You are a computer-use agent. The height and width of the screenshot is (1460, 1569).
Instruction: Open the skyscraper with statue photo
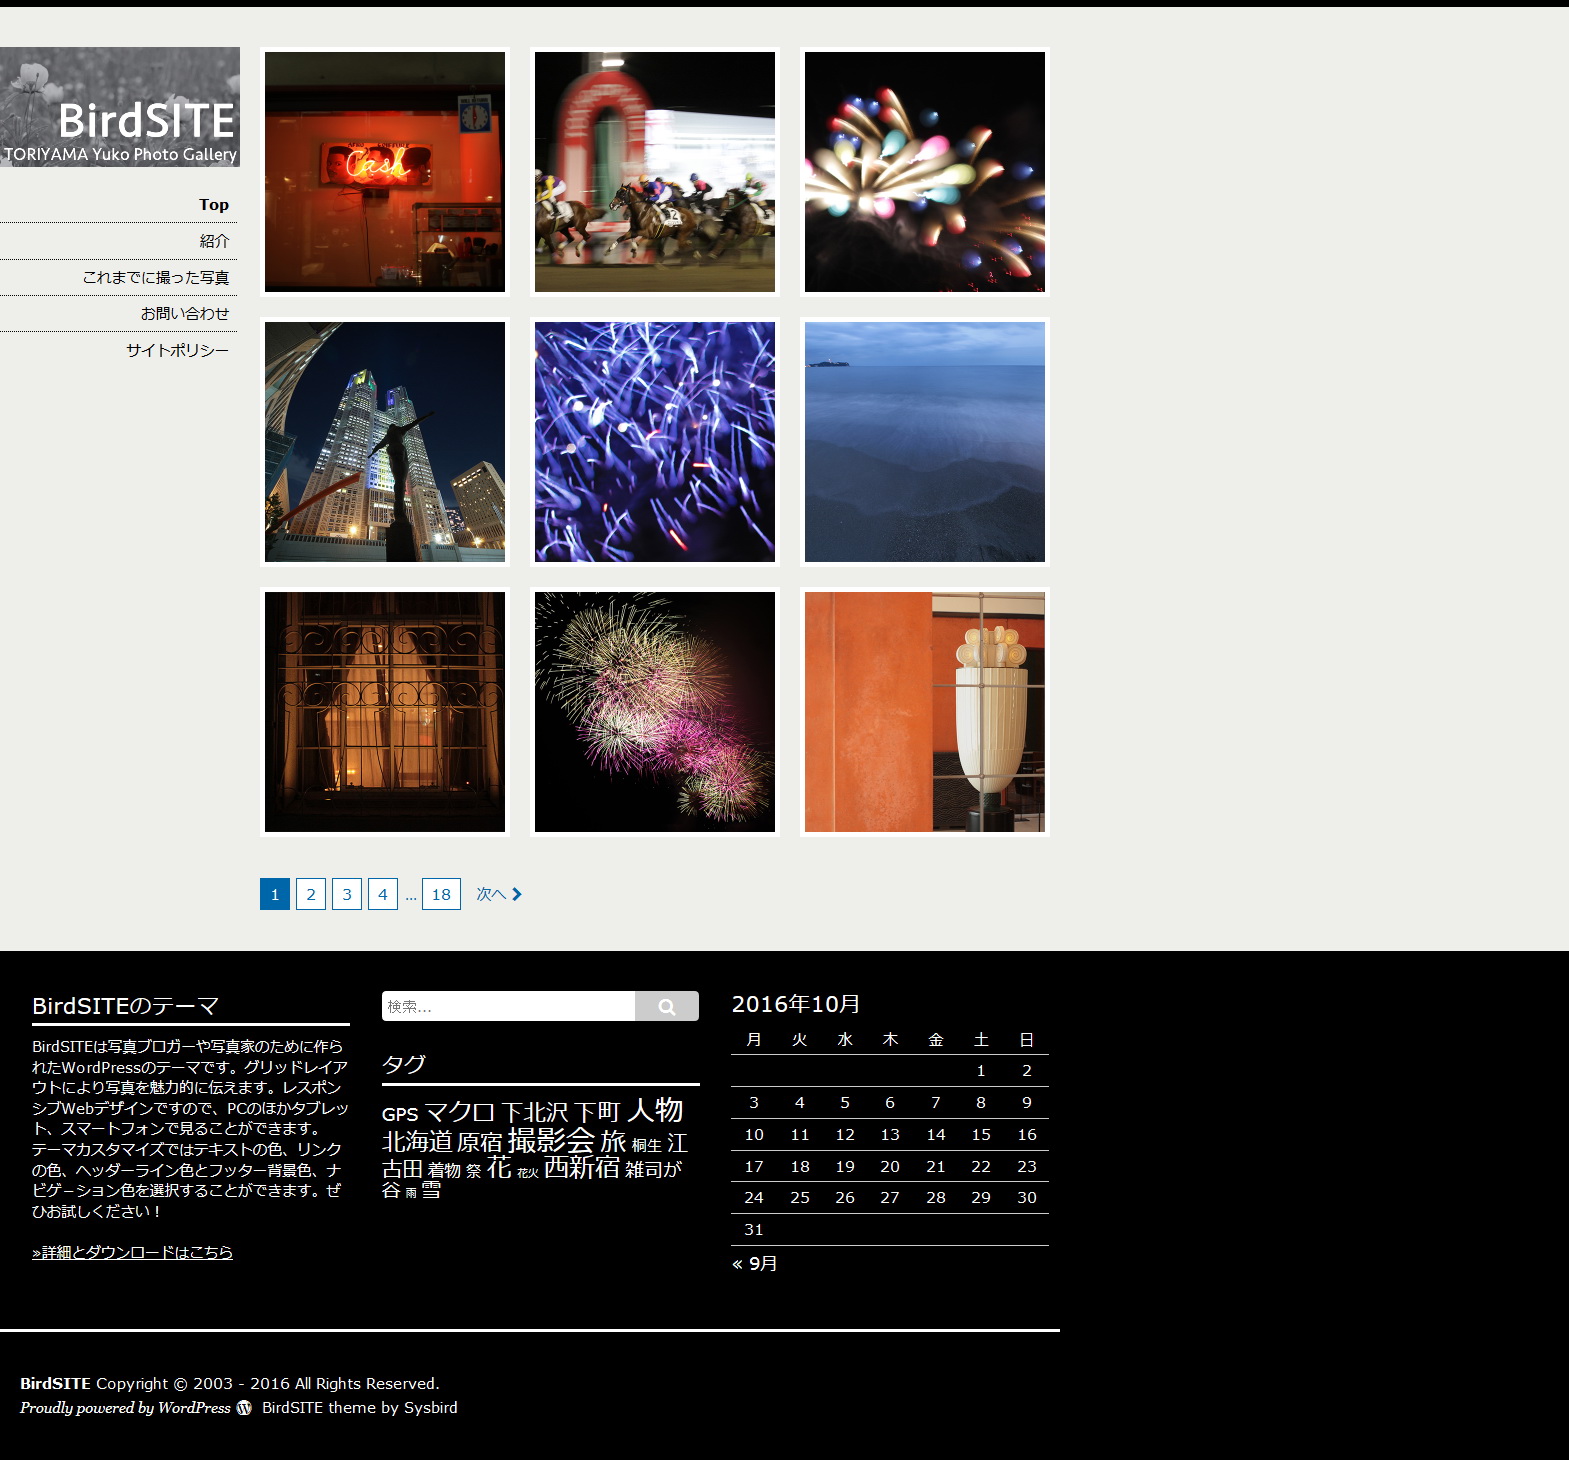pyautogui.click(x=385, y=442)
